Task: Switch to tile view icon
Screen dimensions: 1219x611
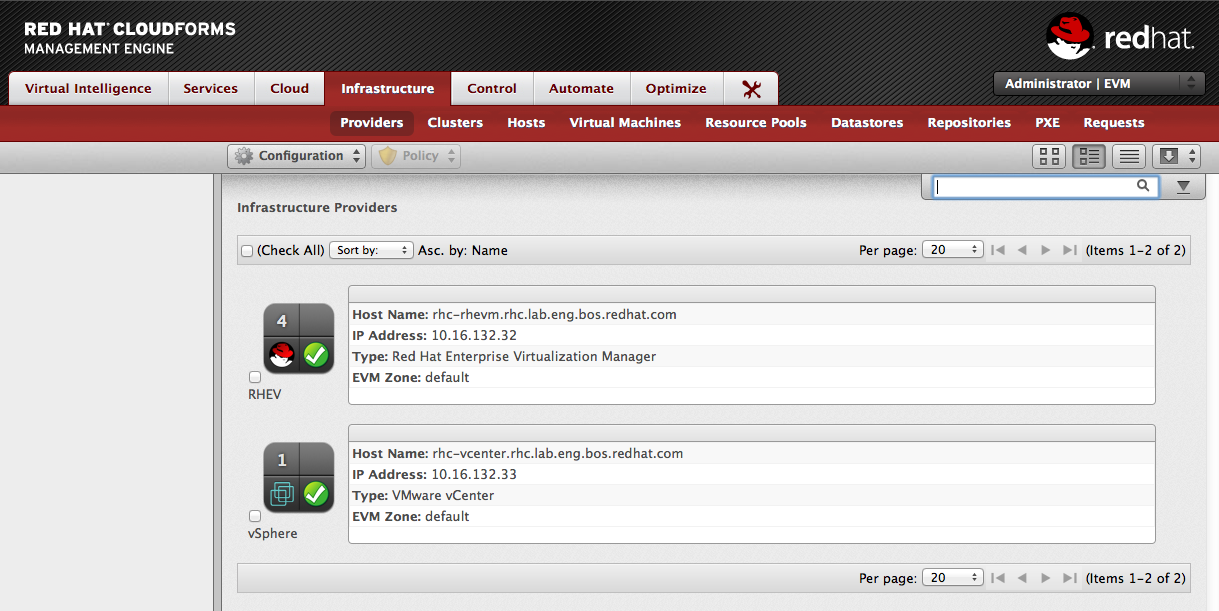Action: (1088, 156)
